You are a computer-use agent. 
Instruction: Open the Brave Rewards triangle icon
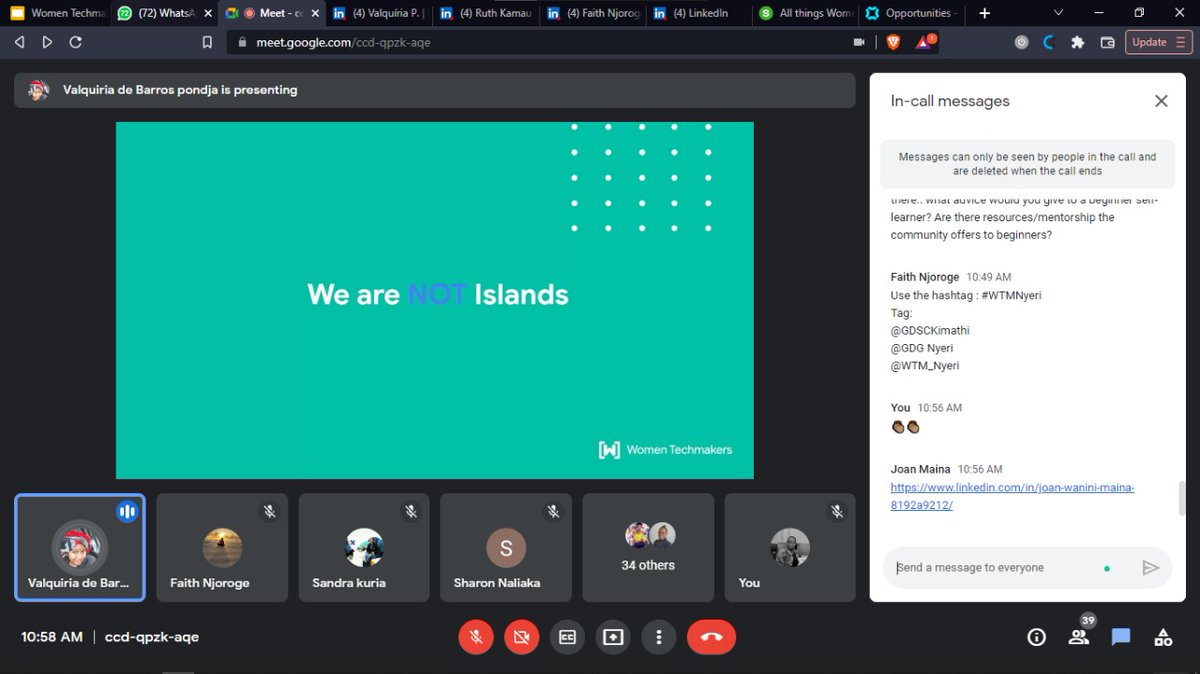click(x=926, y=42)
